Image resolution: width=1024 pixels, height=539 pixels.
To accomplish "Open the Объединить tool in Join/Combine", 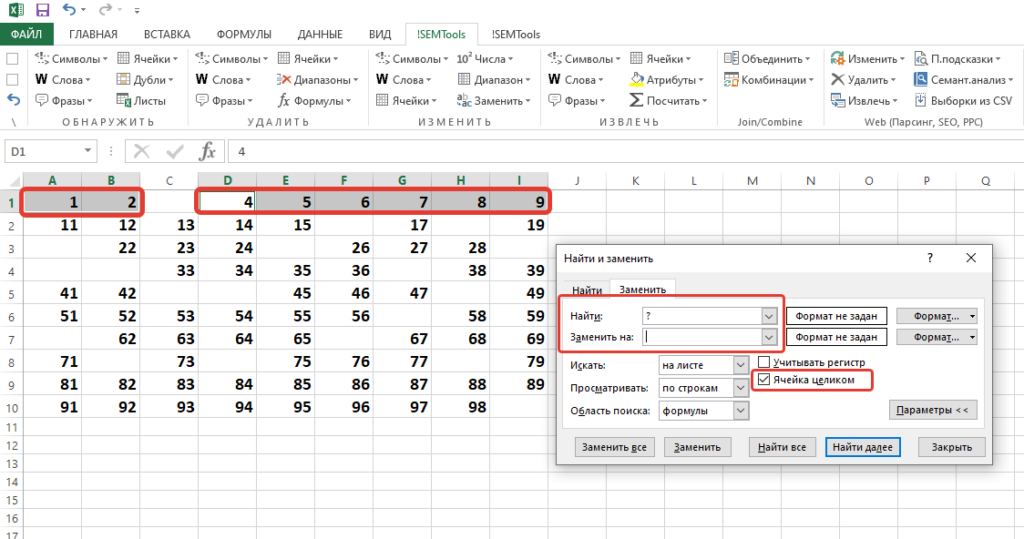I will click(768, 59).
